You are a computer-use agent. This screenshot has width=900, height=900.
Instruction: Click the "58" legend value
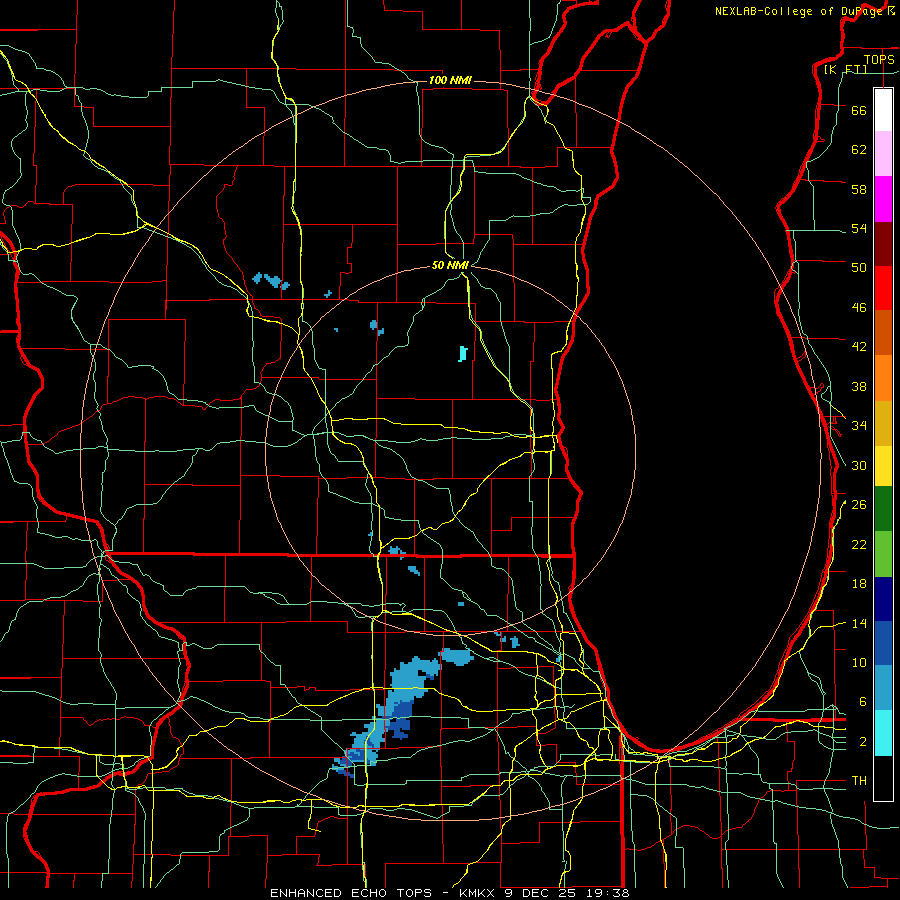pyautogui.click(x=859, y=189)
